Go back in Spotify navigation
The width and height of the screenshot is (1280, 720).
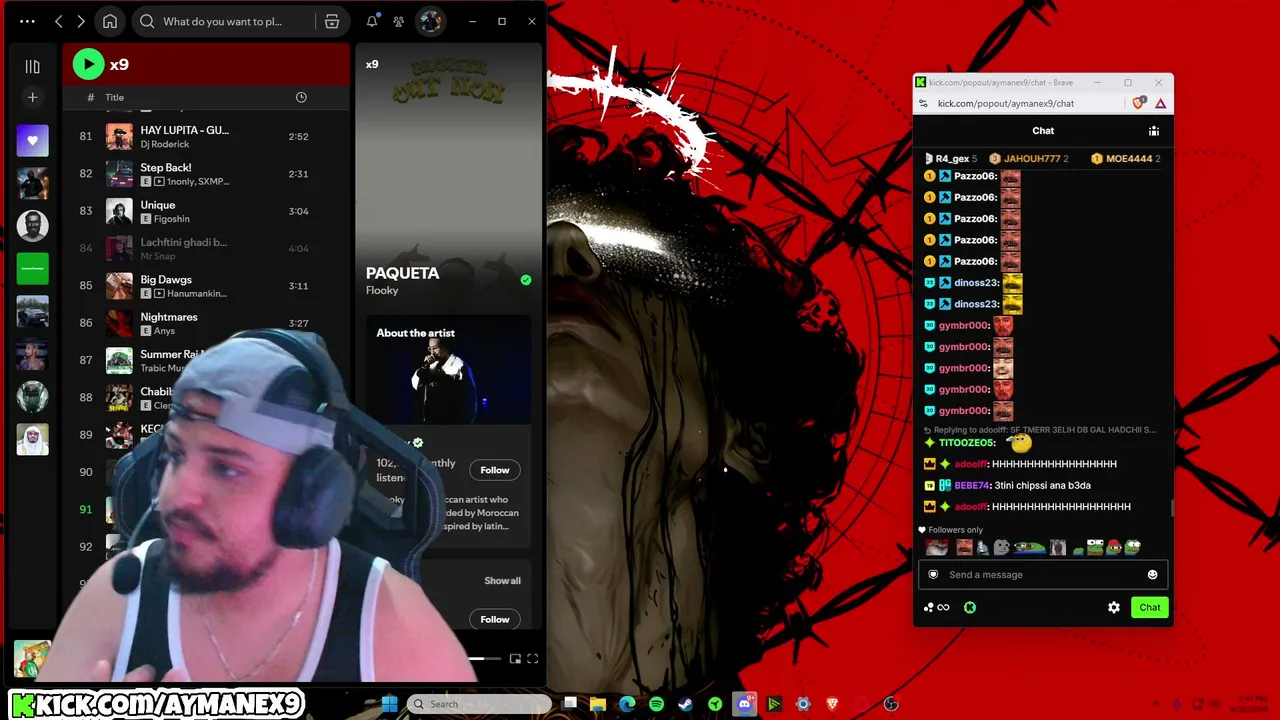click(x=59, y=21)
